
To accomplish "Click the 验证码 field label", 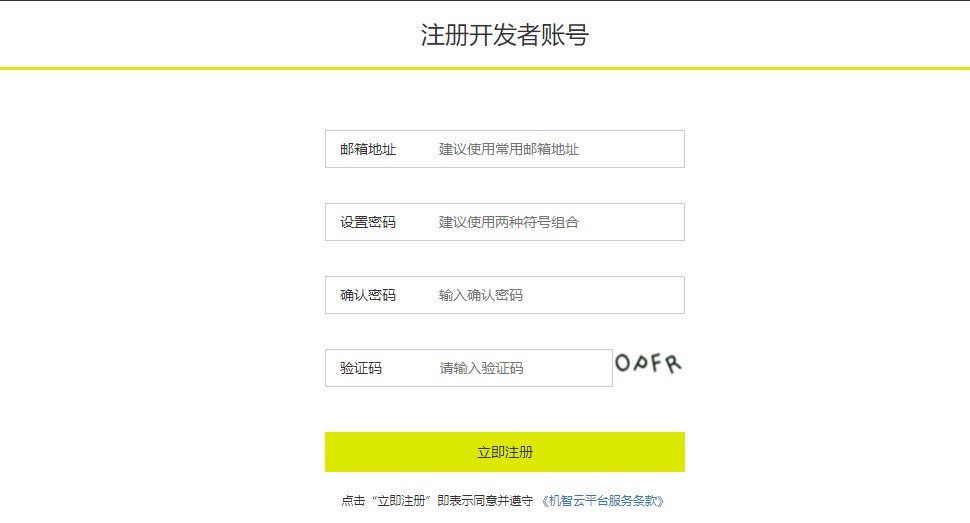I will [x=361, y=368].
